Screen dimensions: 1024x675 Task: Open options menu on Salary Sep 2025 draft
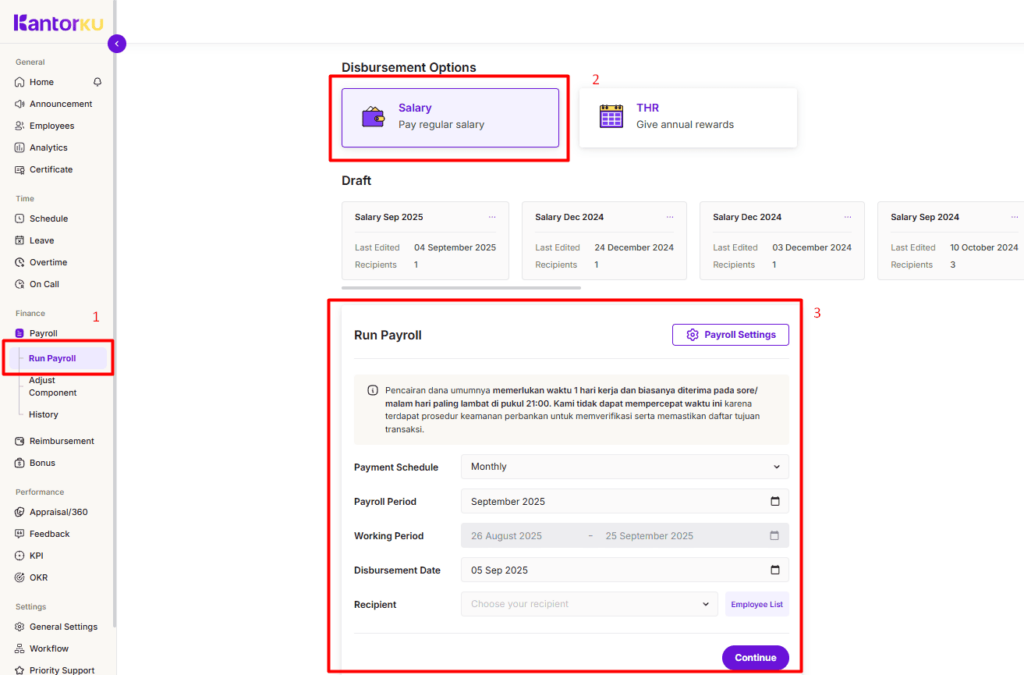click(x=492, y=217)
